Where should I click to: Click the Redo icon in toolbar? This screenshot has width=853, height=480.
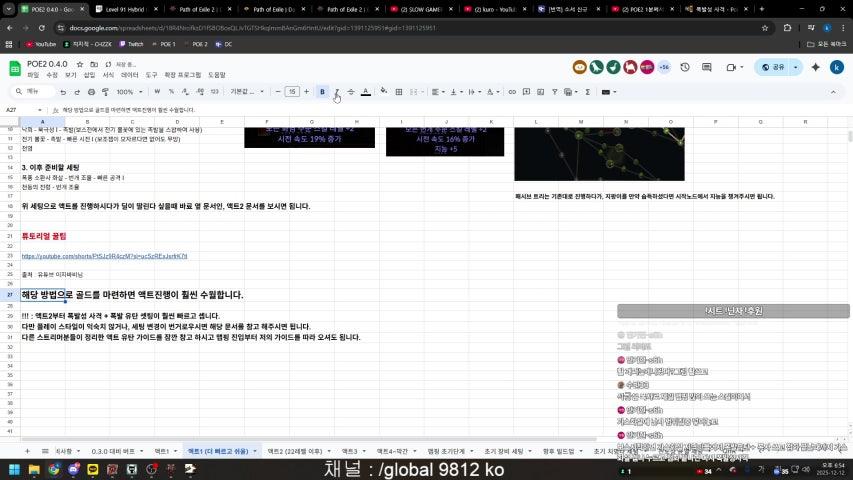coord(76,92)
